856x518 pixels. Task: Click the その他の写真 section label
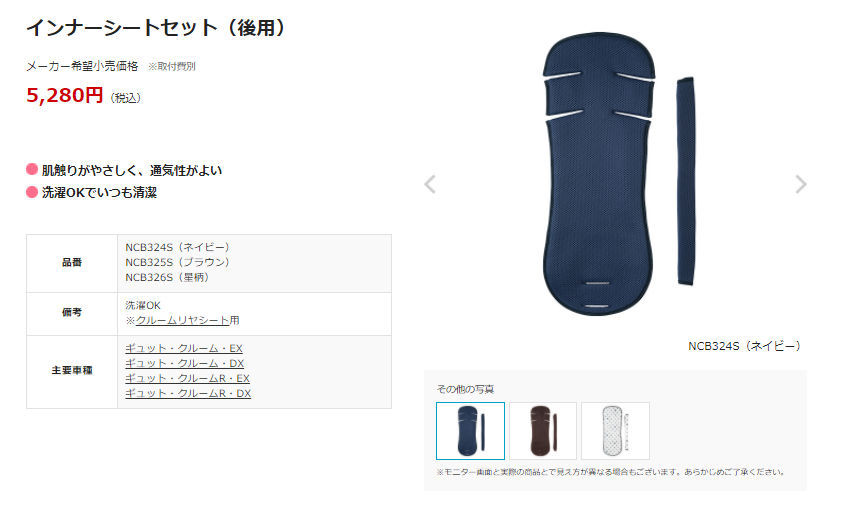[465, 389]
